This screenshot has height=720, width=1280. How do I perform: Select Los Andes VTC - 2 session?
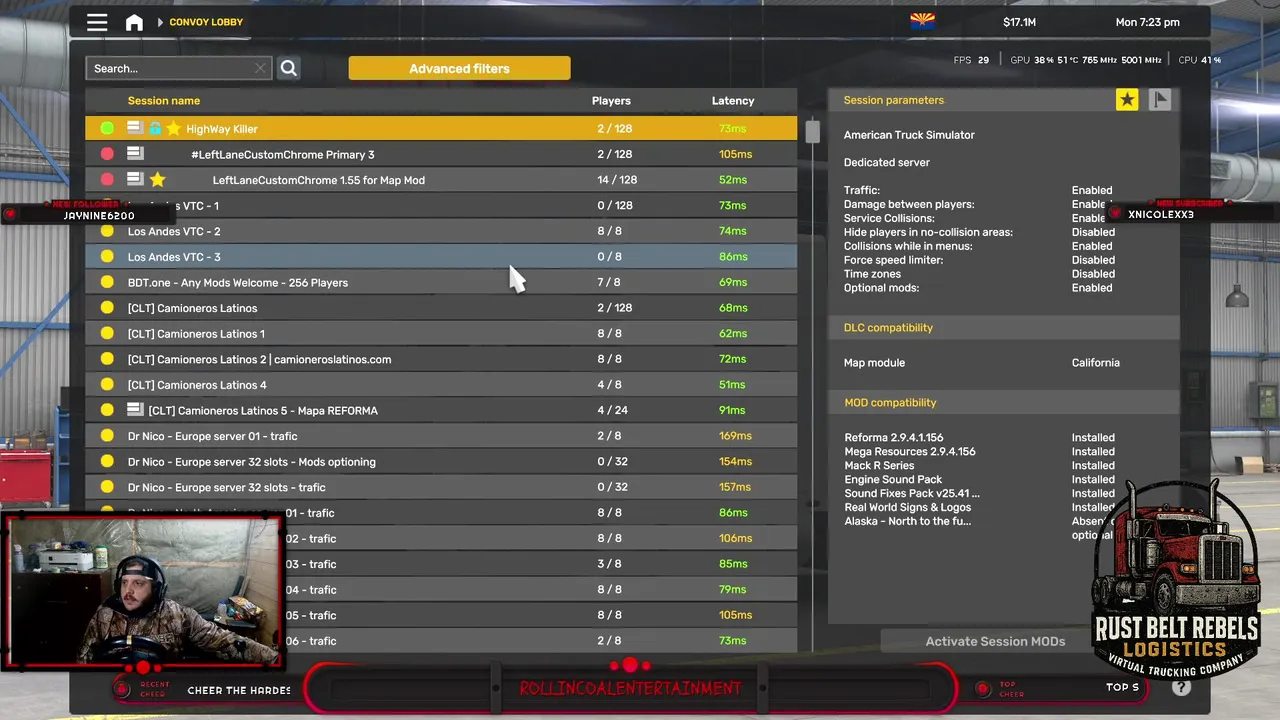[441, 231]
